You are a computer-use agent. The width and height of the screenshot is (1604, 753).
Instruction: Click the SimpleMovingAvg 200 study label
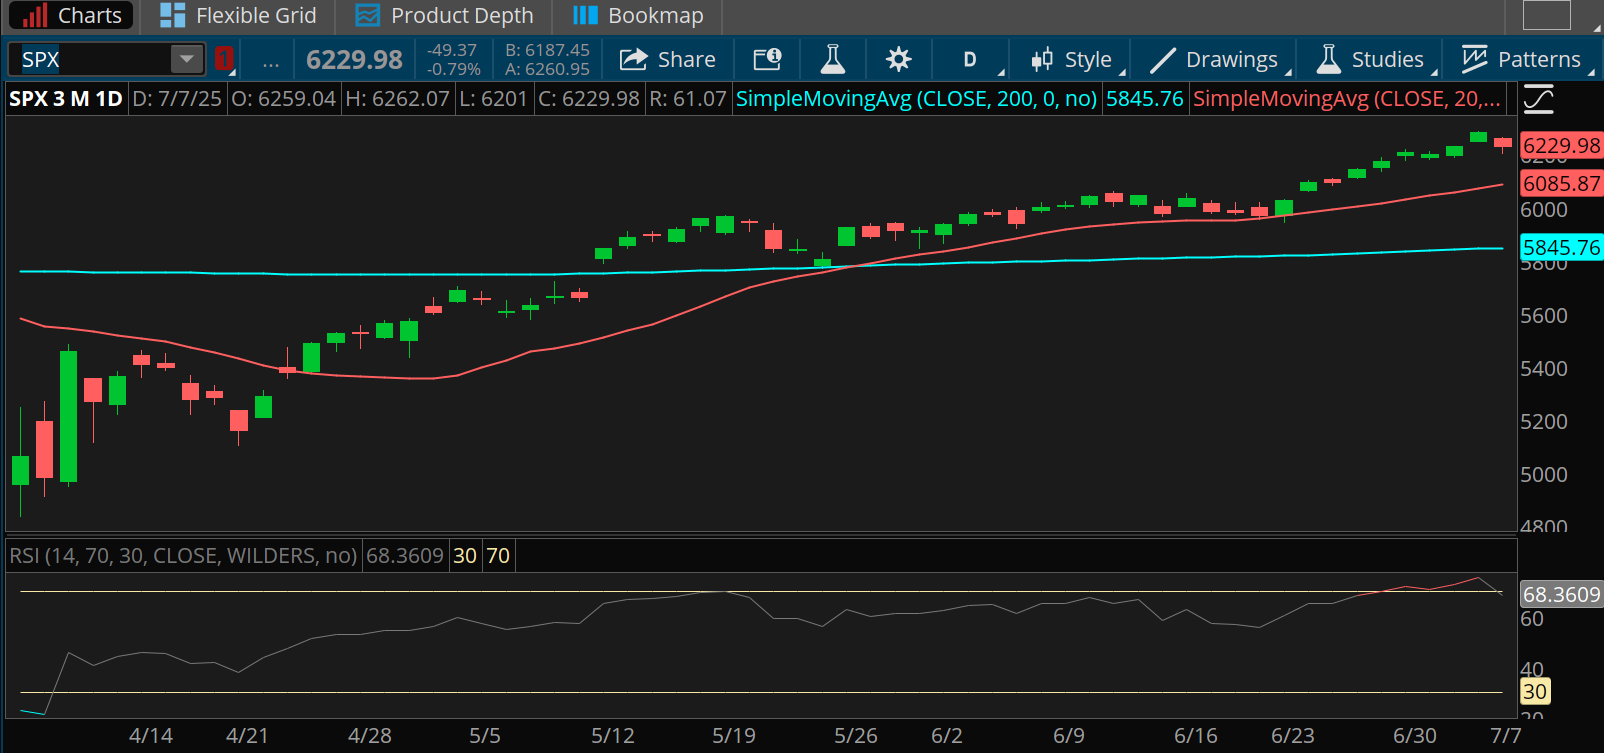[x=916, y=99]
